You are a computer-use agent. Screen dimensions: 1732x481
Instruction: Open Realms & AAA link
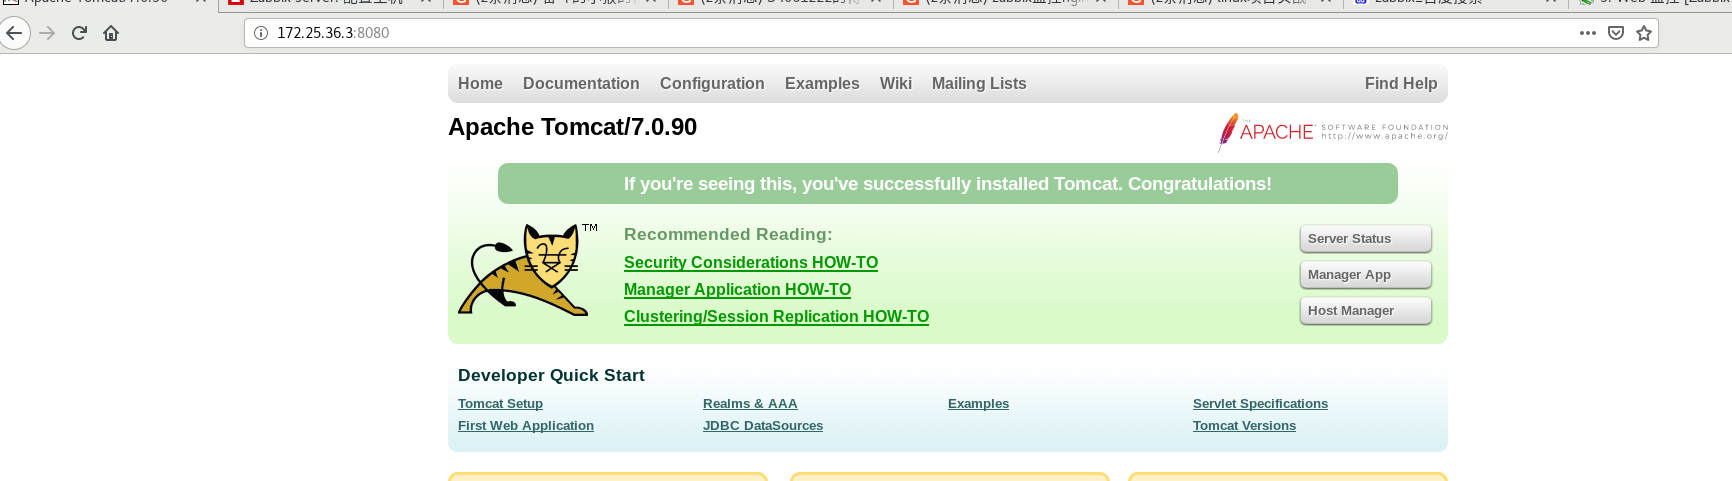tap(750, 404)
